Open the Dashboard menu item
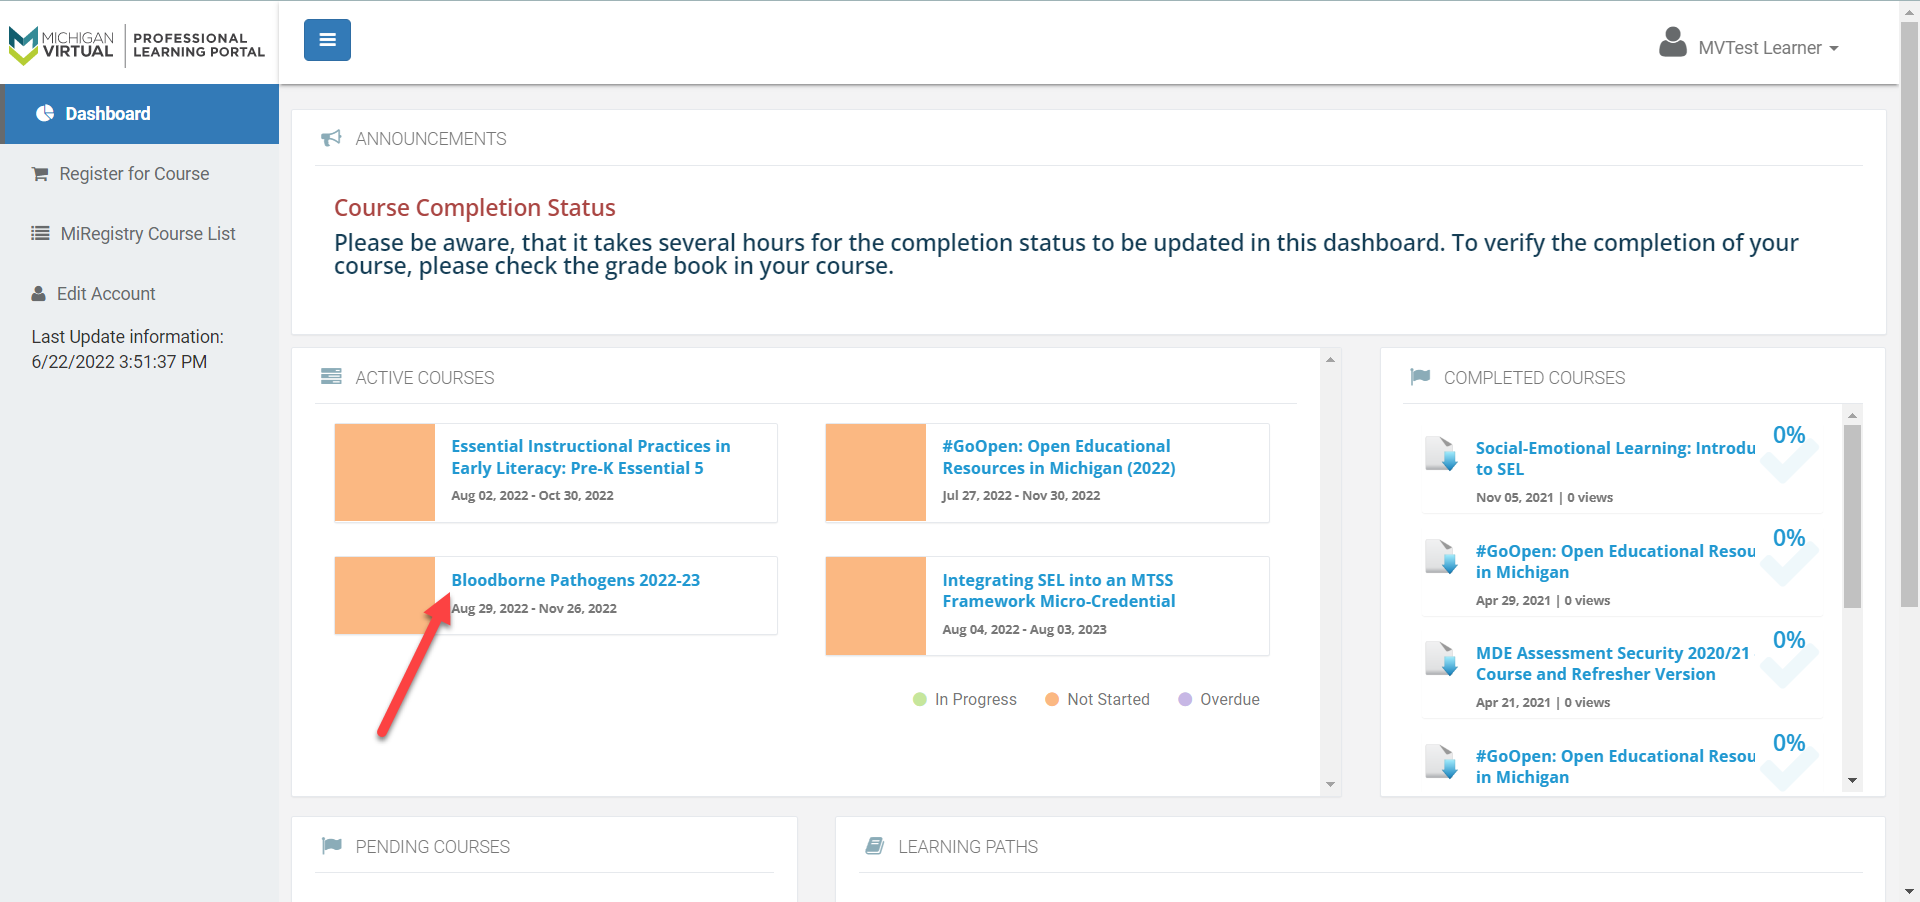 pos(140,114)
